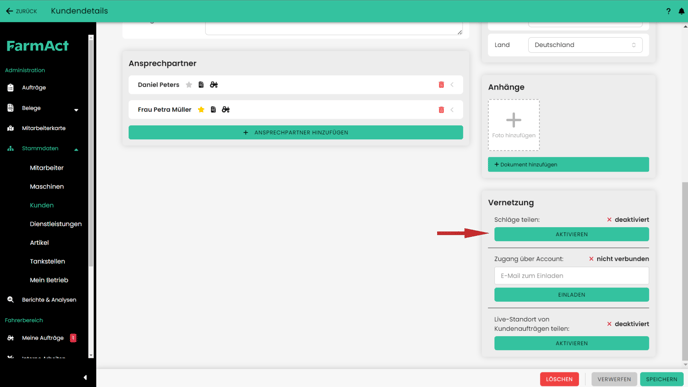Open Artikel under Stammdaten
This screenshot has width=688, height=387.
[39, 243]
